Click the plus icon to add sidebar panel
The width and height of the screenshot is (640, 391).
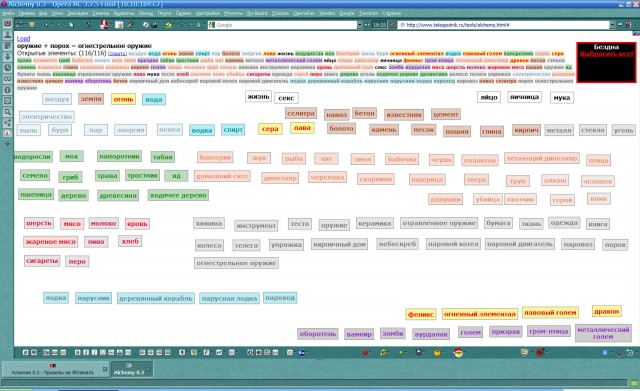point(7,144)
